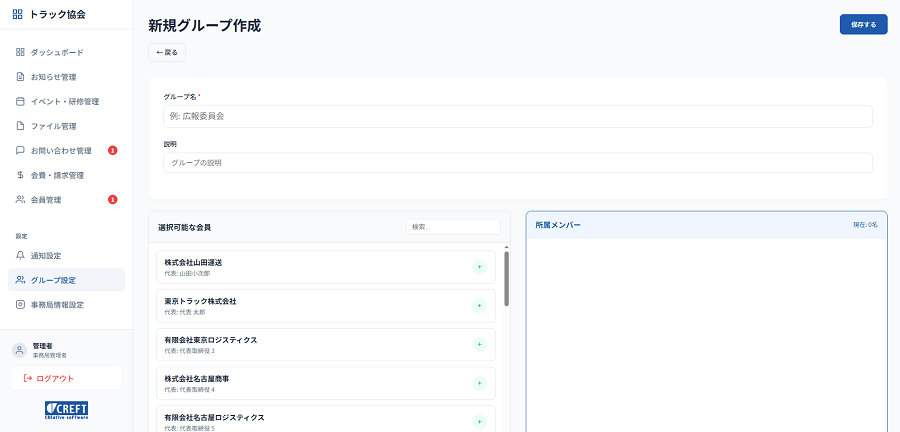Viewport: 900px width, 432px height.
Task: Click the トラック協会 logo icon
Action: point(18,15)
